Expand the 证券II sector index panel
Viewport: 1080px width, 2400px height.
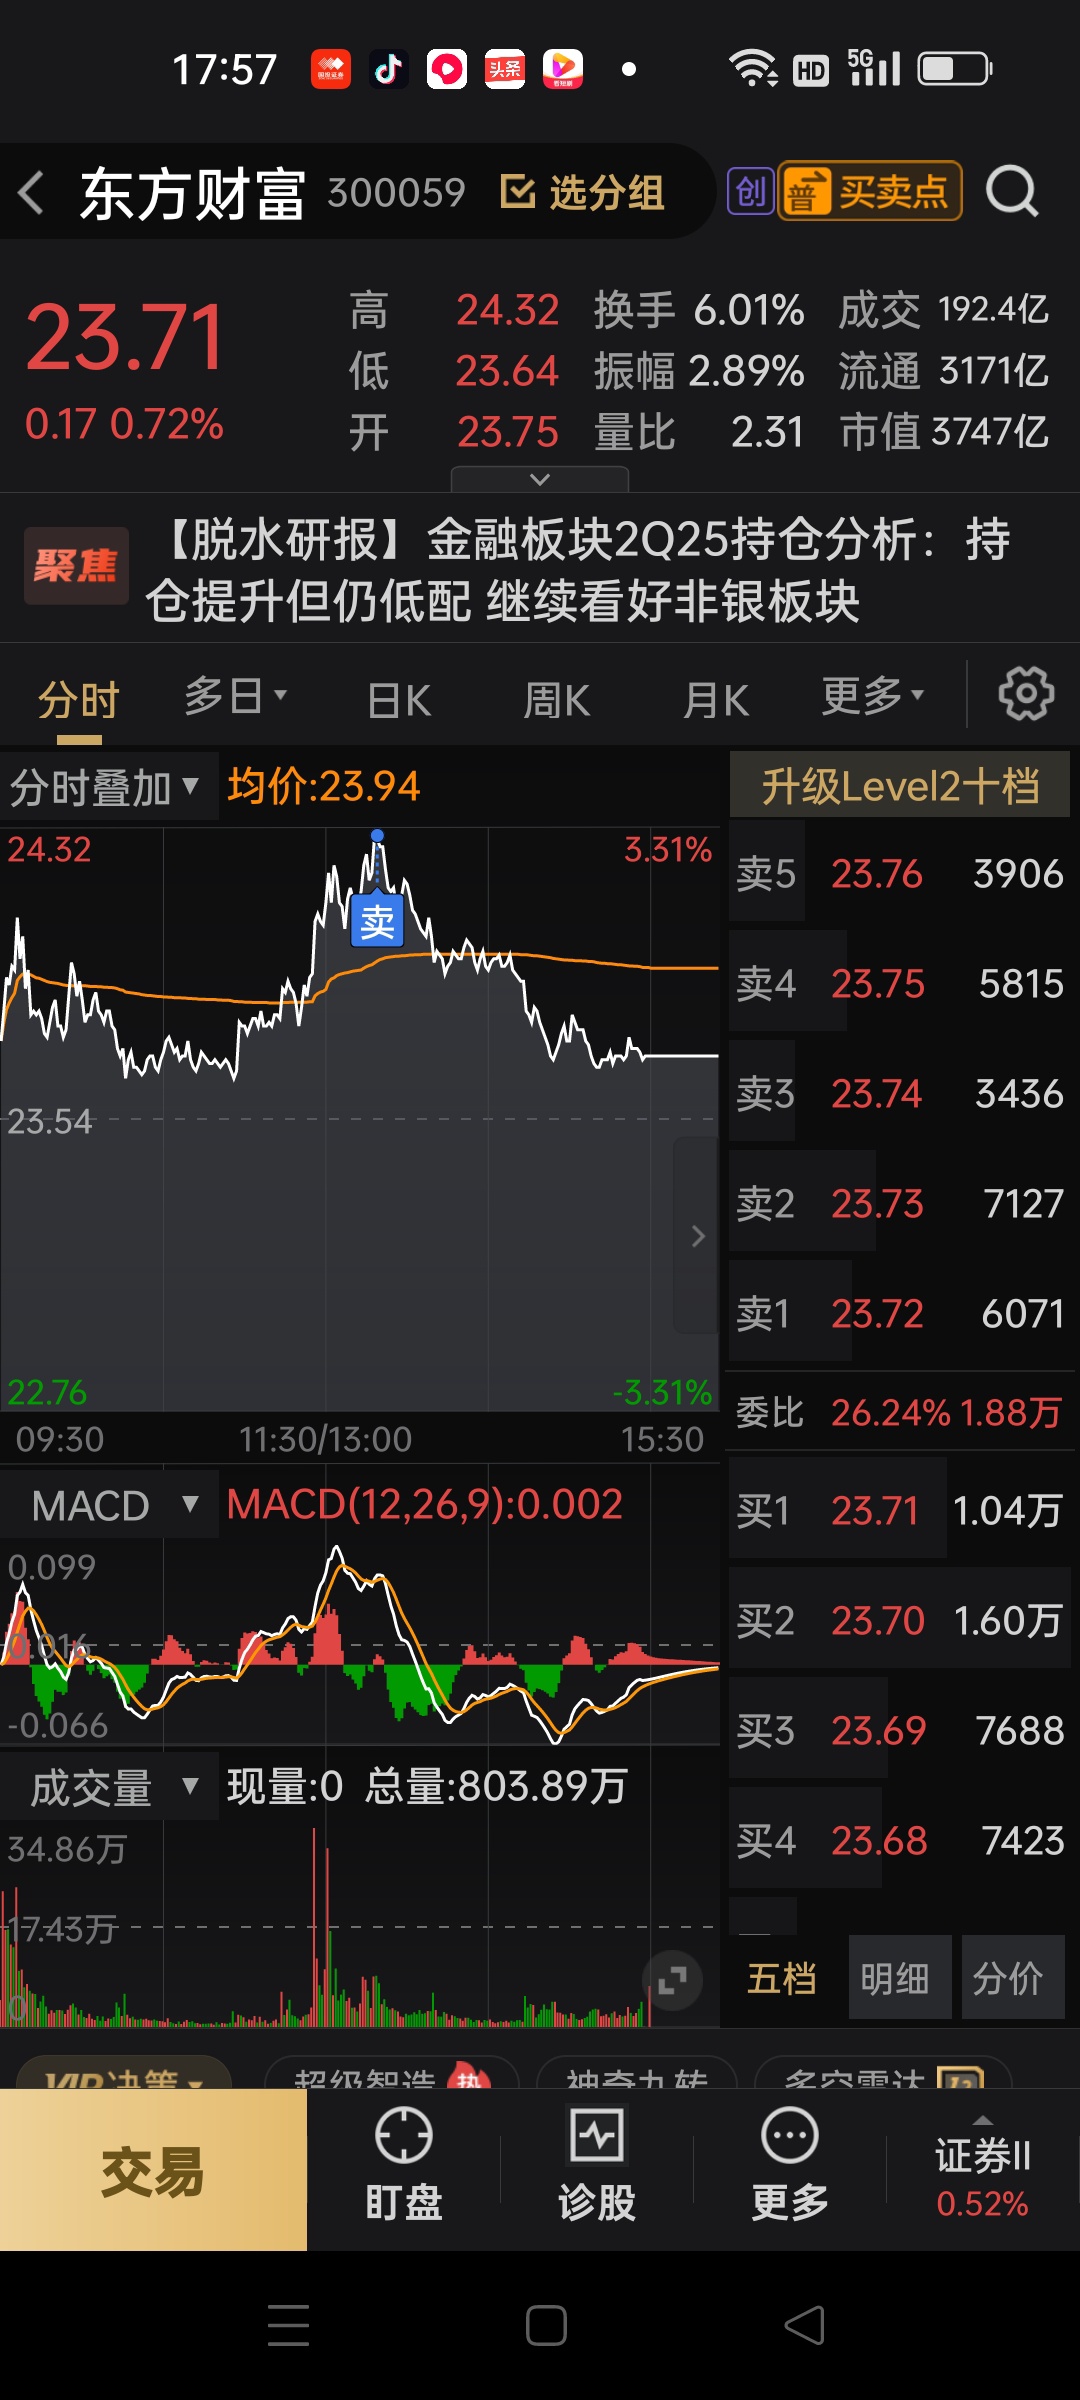(x=983, y=2168)
